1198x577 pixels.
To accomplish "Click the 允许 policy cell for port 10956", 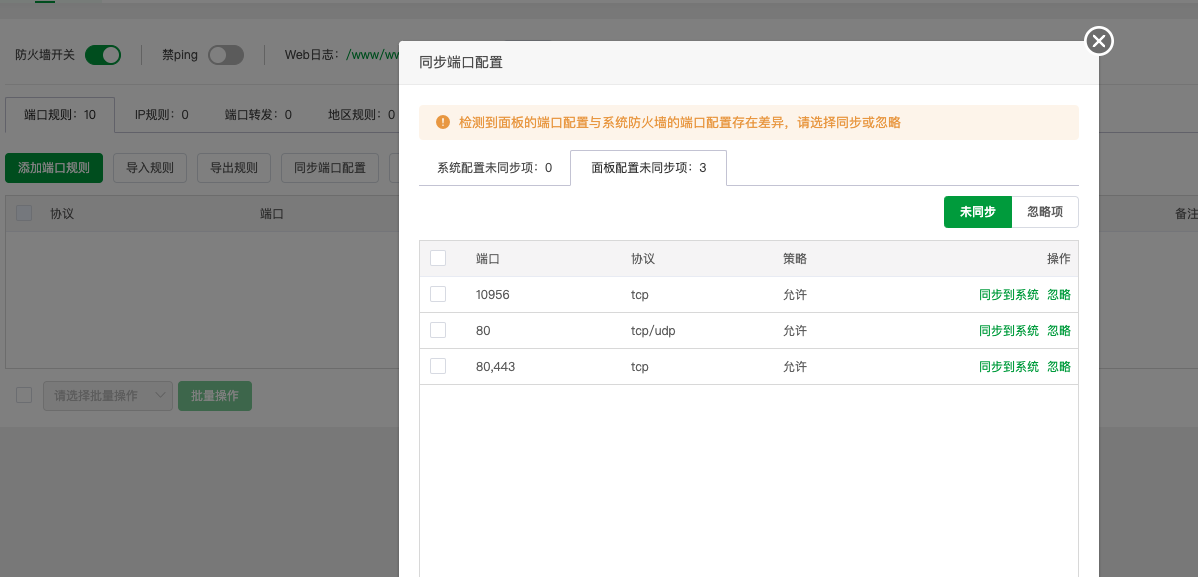I will 795,294.
